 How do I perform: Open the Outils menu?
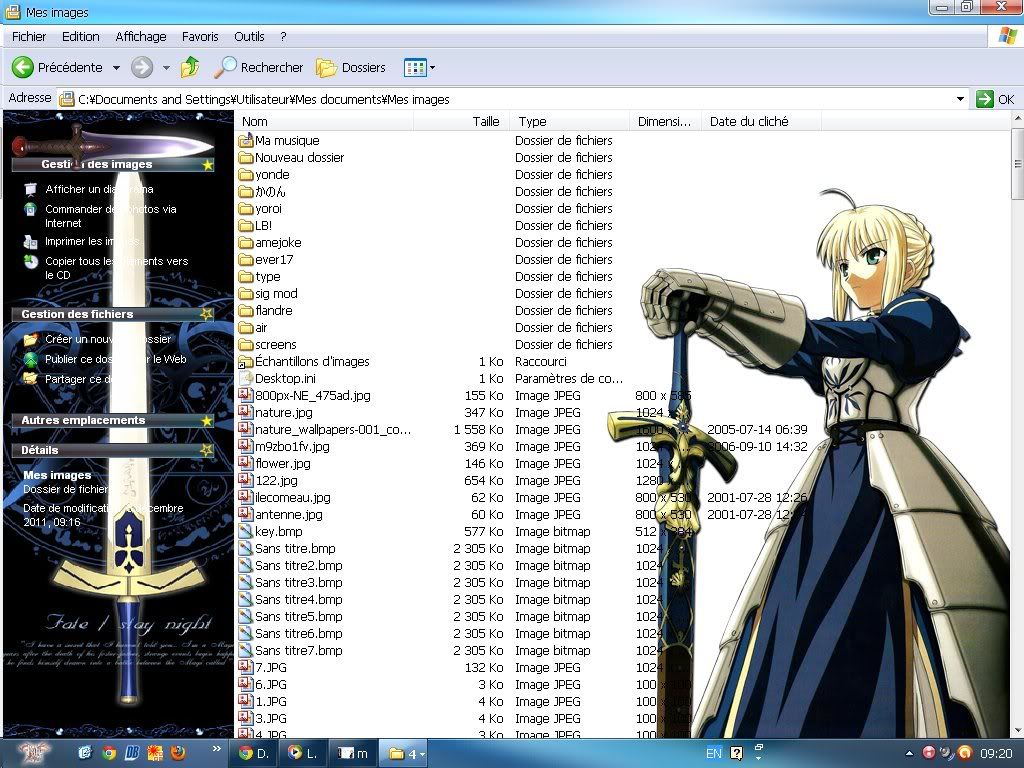[249, 36]
